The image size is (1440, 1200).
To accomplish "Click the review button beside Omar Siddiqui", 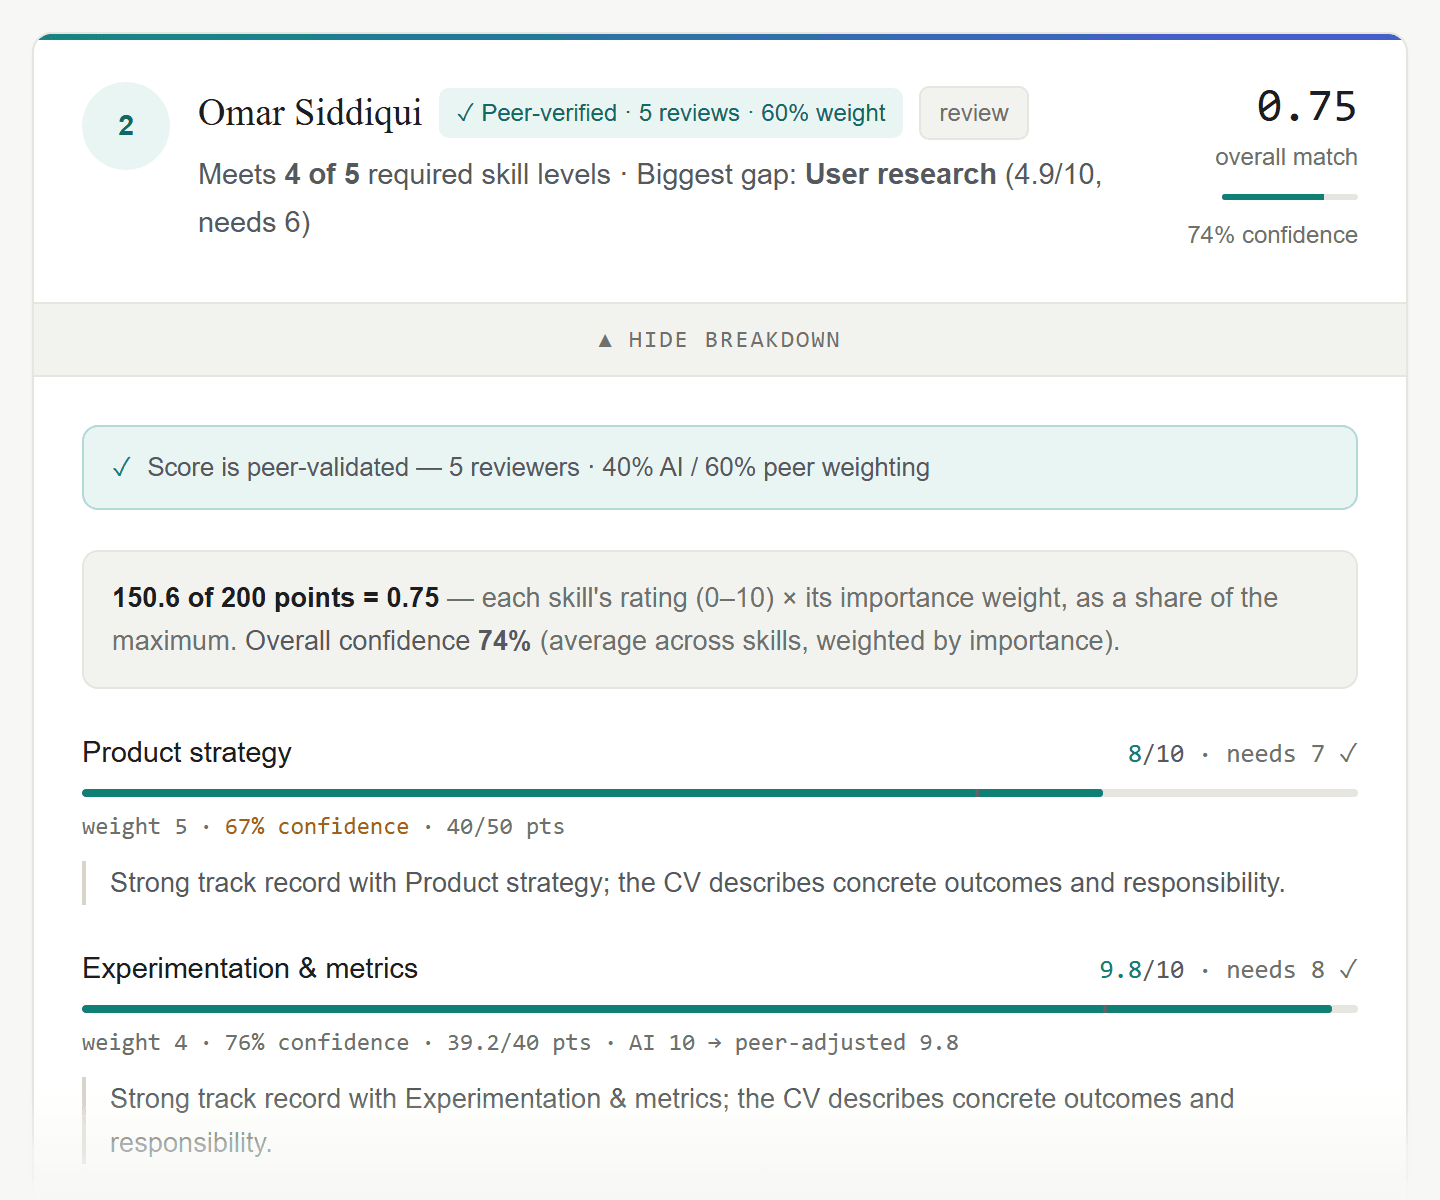I will click(x=973, y=113).
